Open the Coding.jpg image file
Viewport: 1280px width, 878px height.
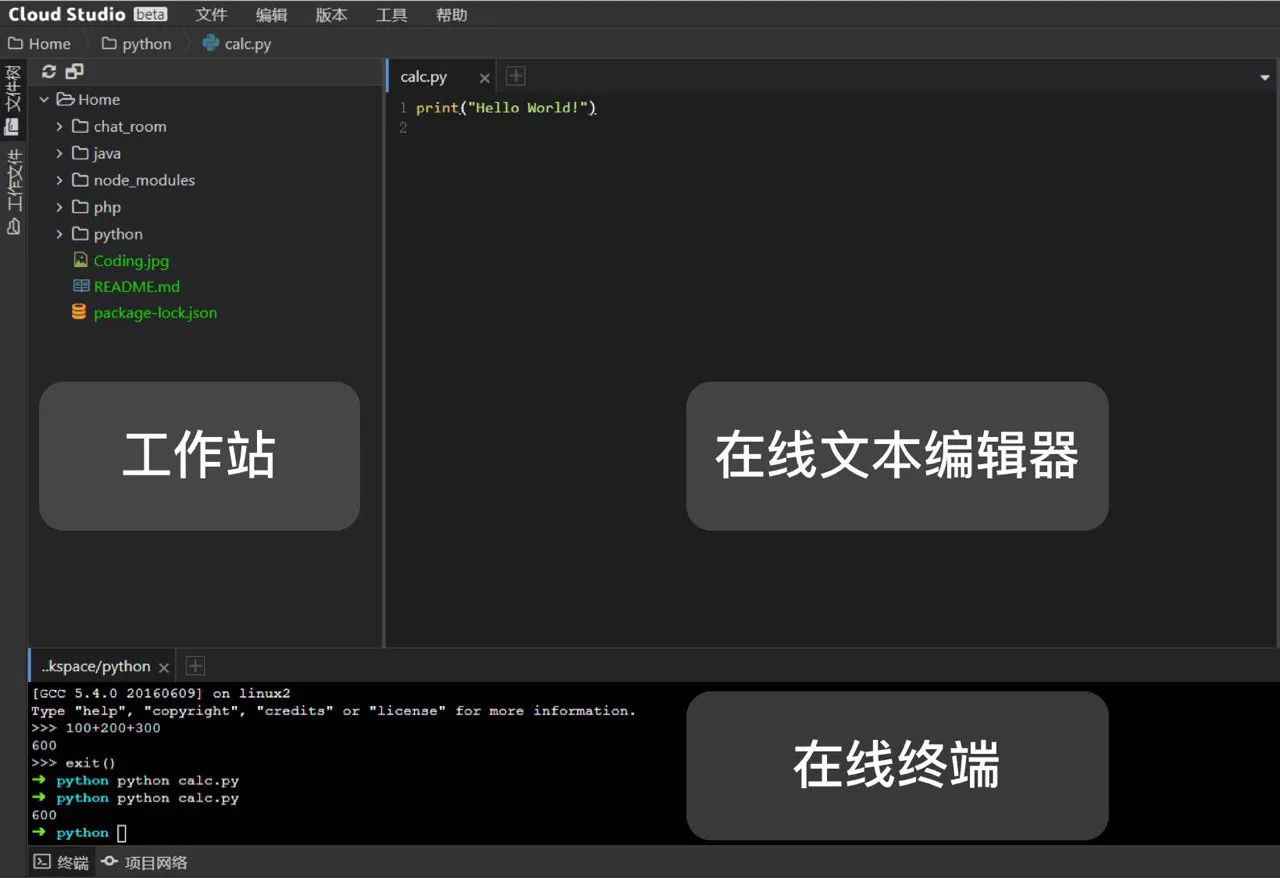(131, 261)
